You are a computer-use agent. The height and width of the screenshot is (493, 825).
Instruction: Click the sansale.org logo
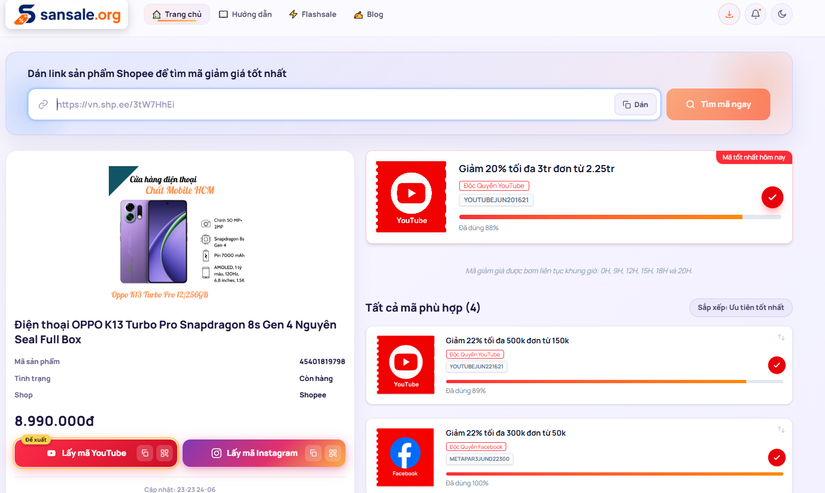click(67, 14)
